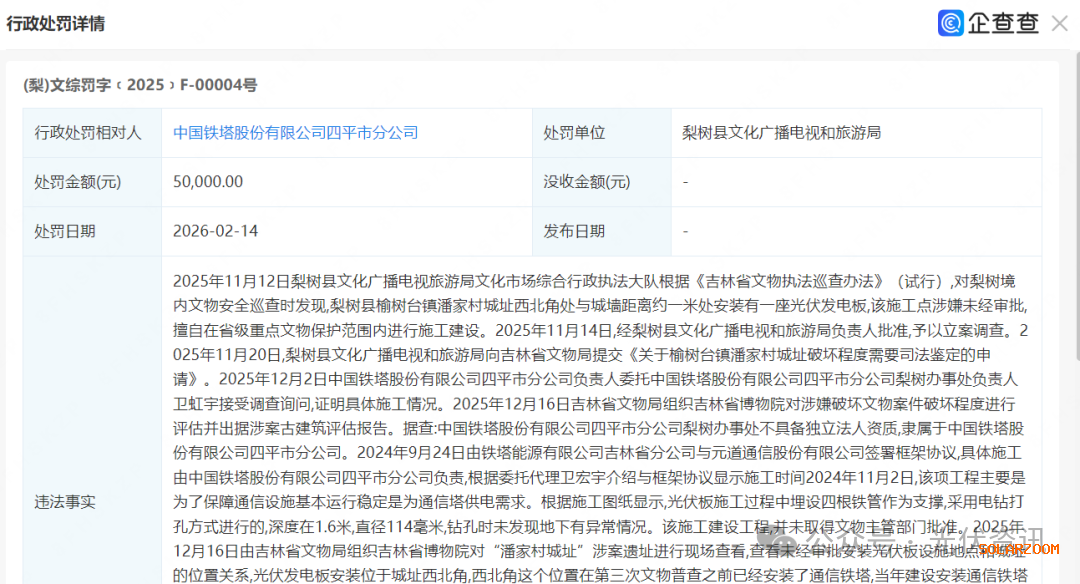Click the 处罚日期 label cell
Image resolution: width=1080 pixels, height=584 pixels.
tap(65, 231)
